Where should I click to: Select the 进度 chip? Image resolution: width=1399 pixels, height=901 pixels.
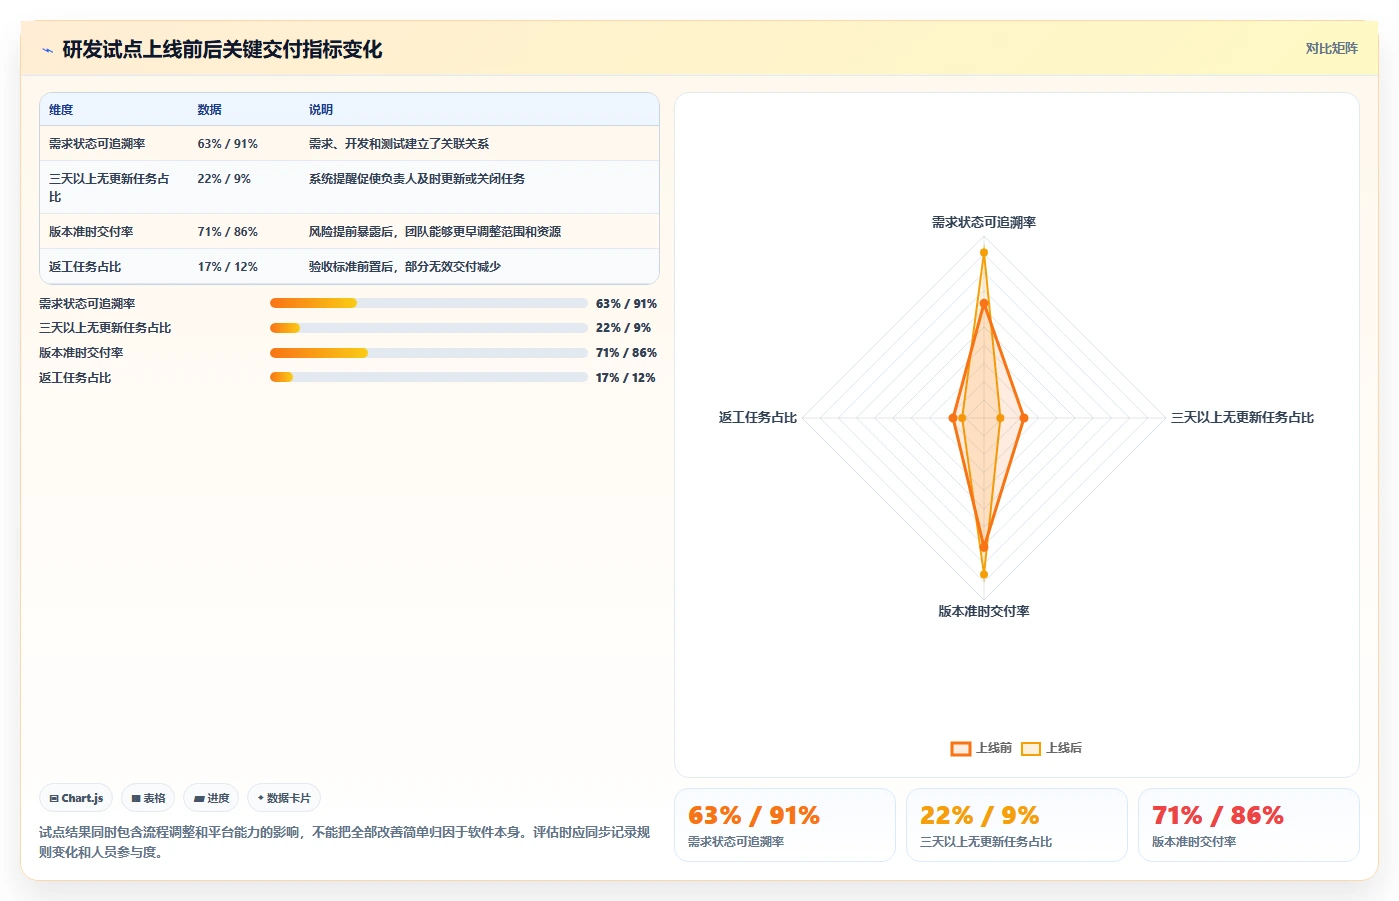[x=211, y=798]
